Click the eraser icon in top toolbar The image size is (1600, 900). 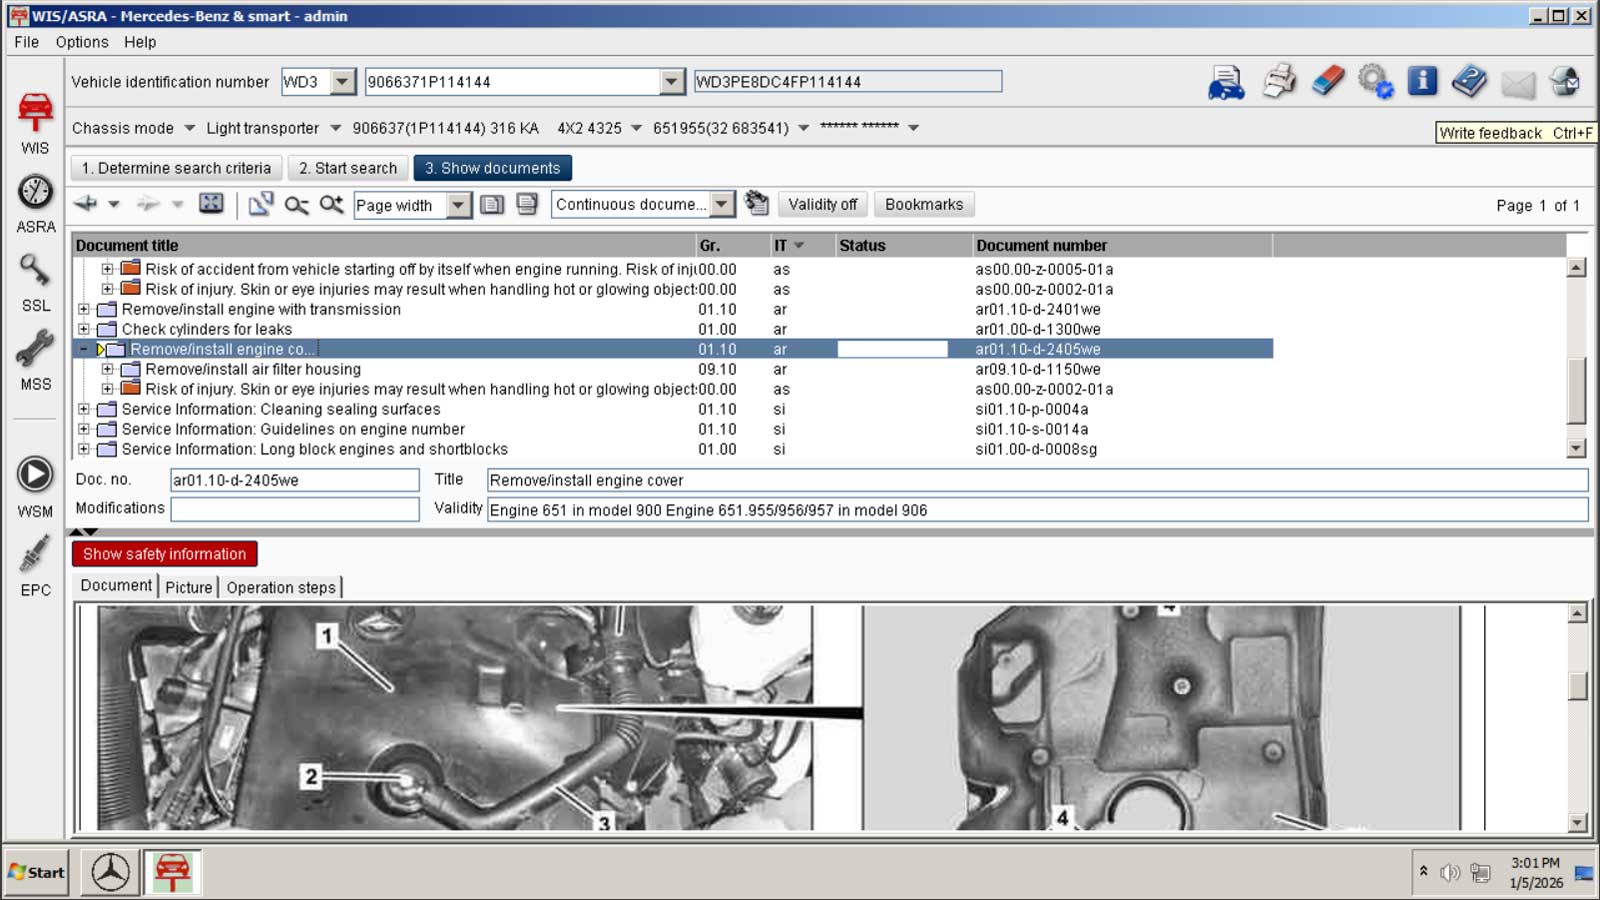[1328, 81]
